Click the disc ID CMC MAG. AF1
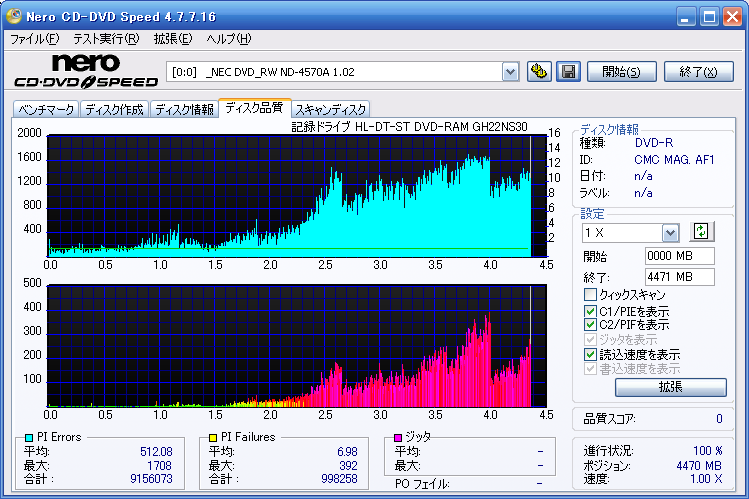Image resolution: width=749 pixels, height=499 pixels. (674, 160)
